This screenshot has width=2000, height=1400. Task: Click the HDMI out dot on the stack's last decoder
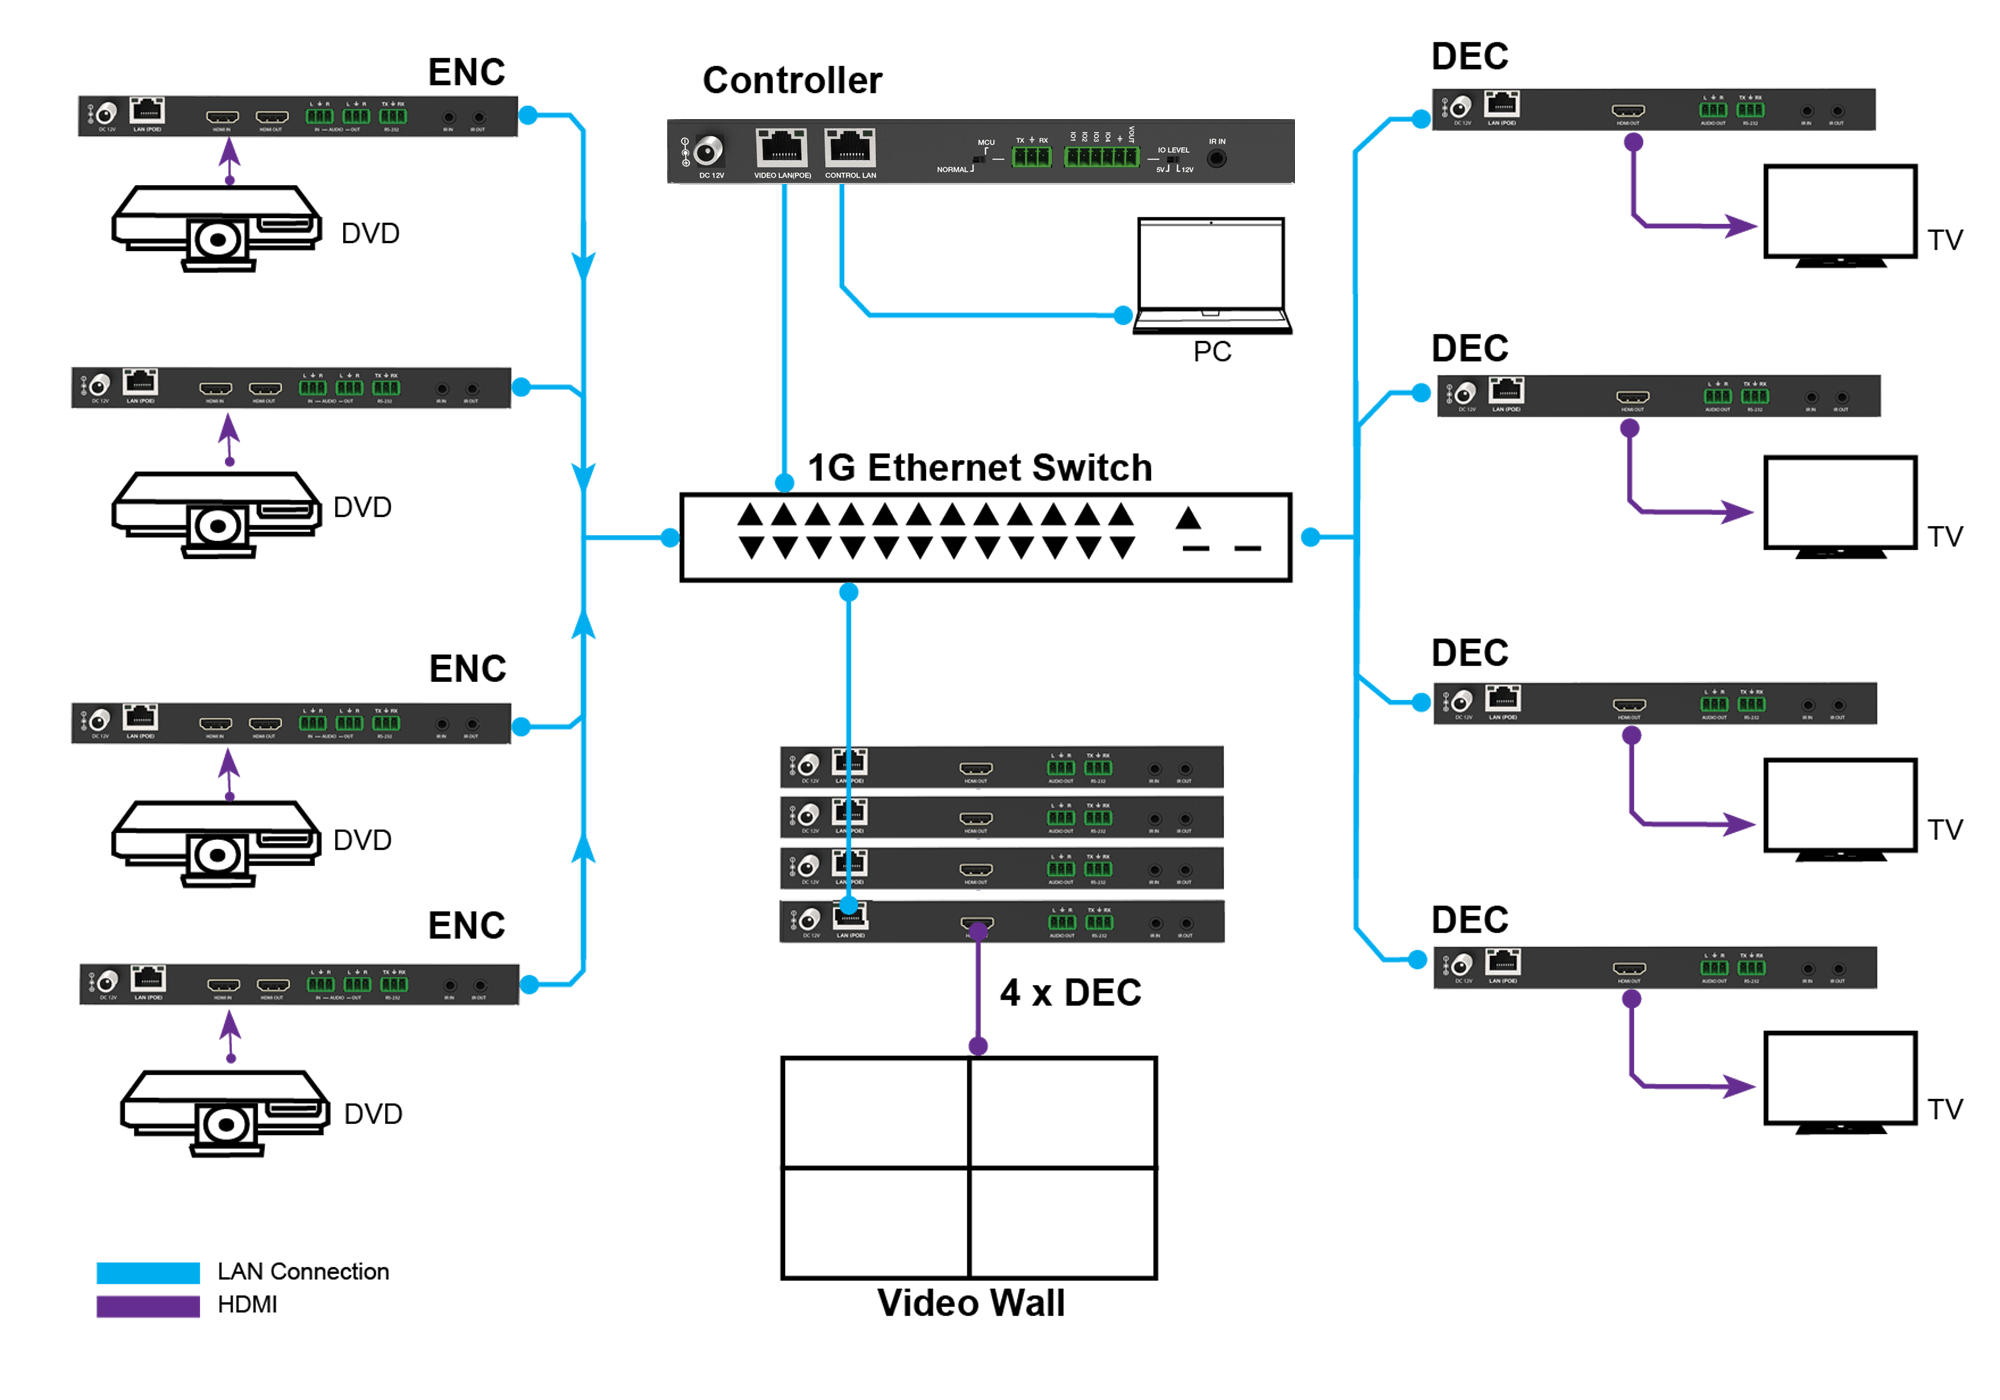coord(978,932)
